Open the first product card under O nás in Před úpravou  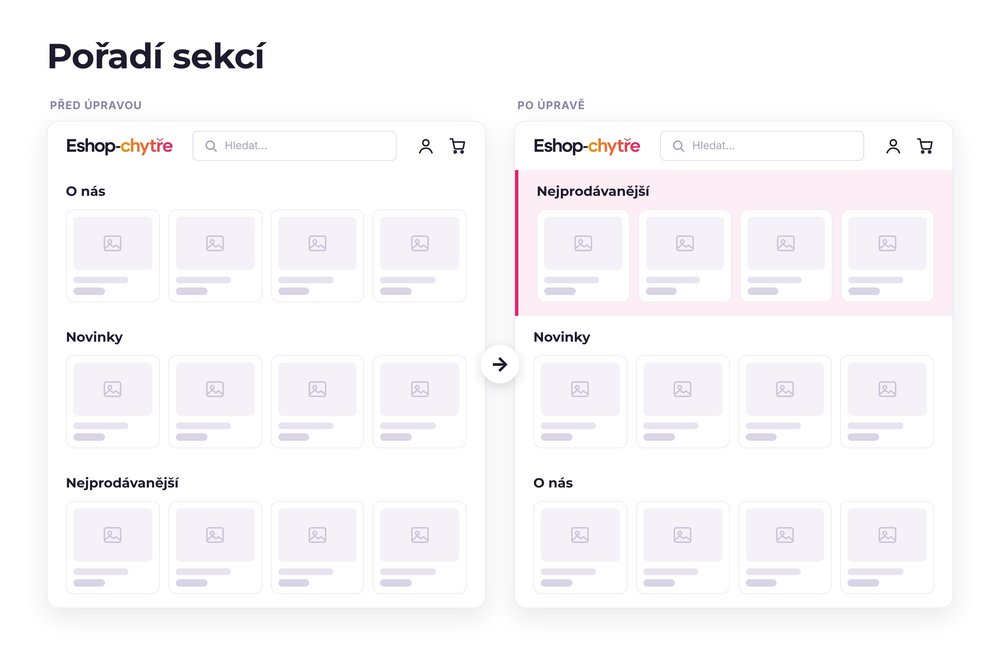pyautogui.click(x=113, y=256)
